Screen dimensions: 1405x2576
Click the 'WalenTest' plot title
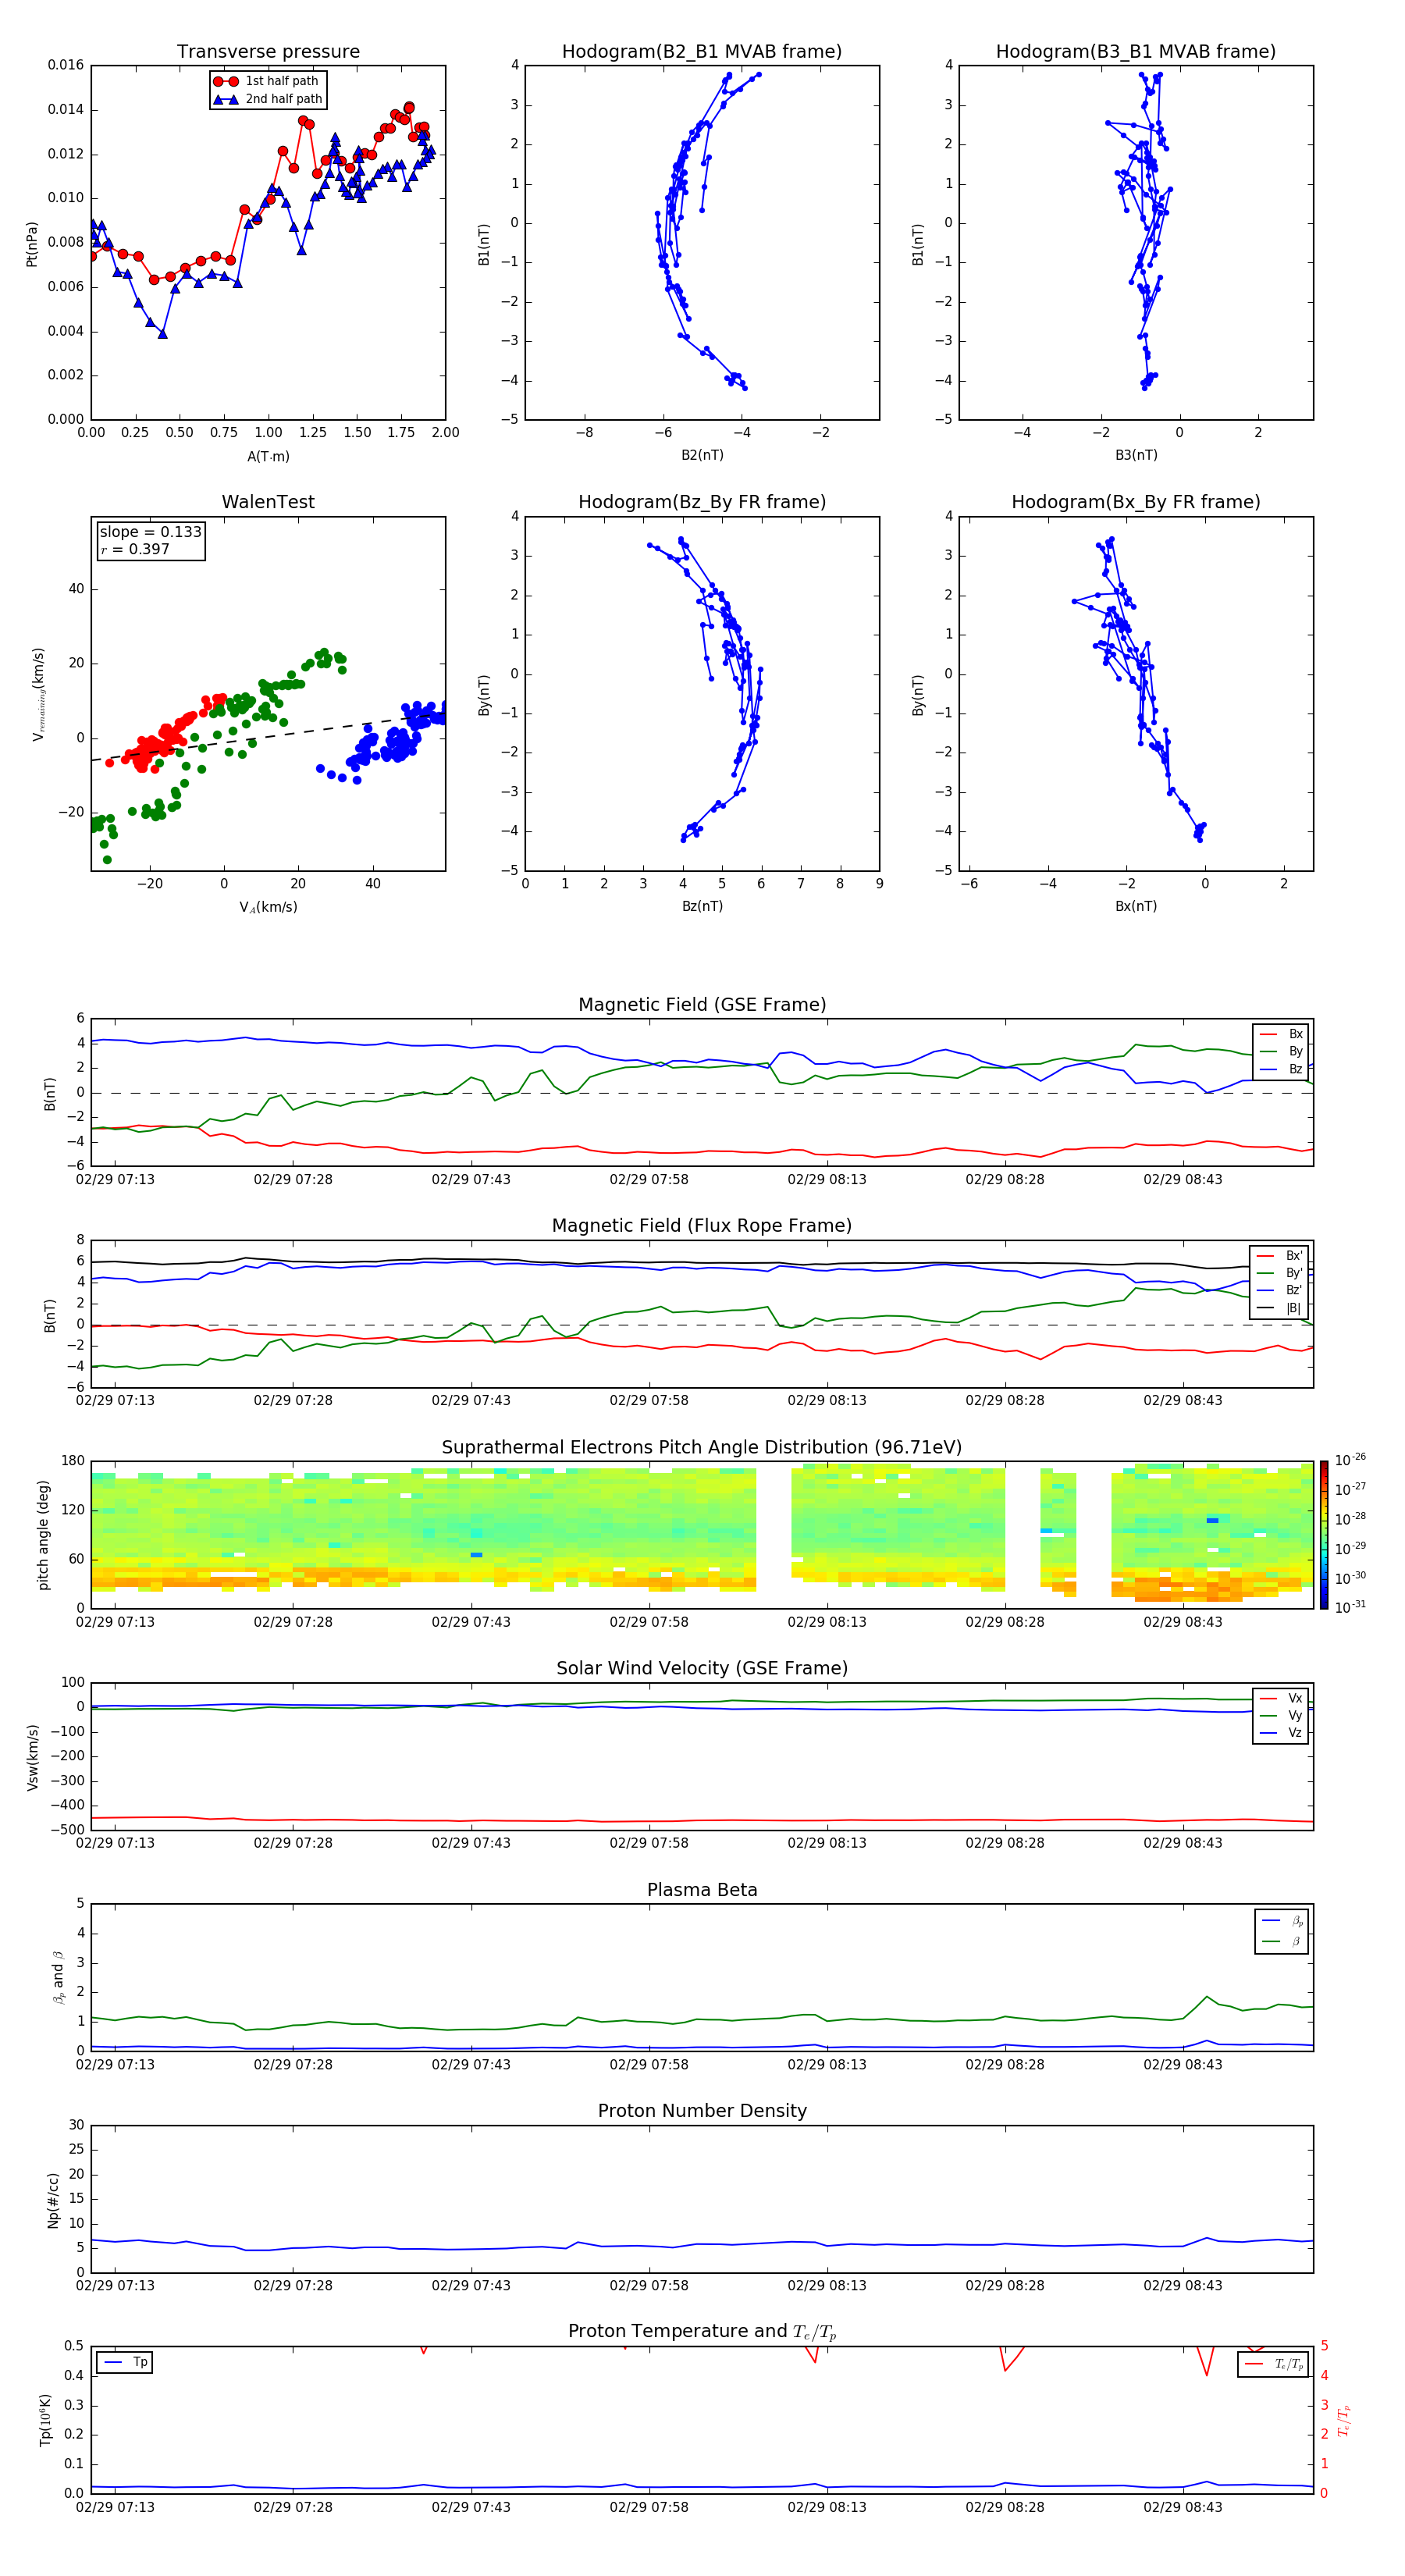(x=268, y=502)
